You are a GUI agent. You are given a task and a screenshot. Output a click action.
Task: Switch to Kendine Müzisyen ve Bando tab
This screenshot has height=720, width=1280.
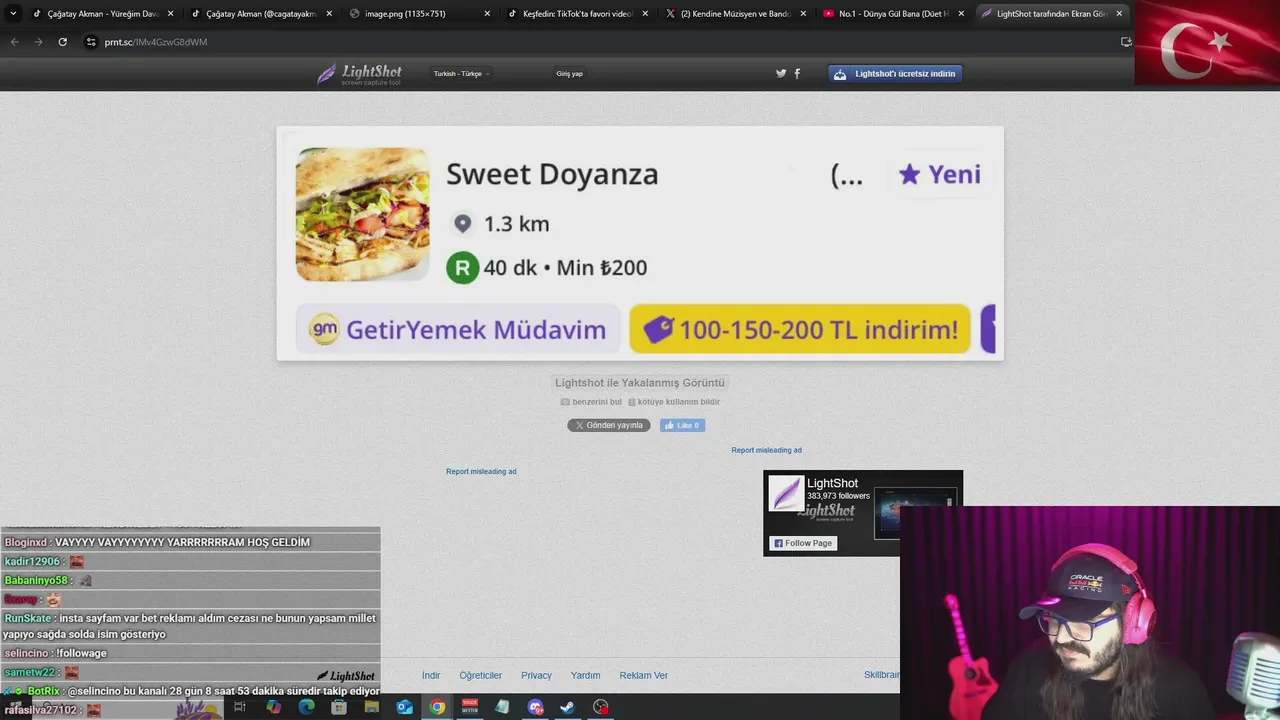click(x=735, y=14)
